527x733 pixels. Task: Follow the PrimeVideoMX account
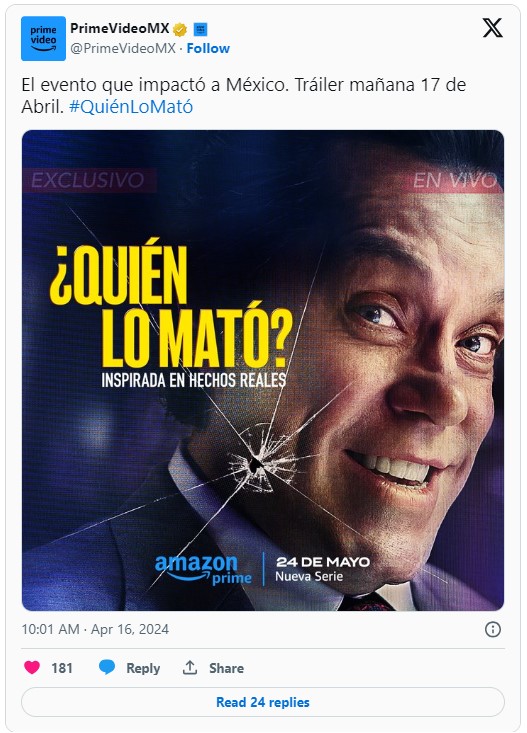click(x=208, y=48)
